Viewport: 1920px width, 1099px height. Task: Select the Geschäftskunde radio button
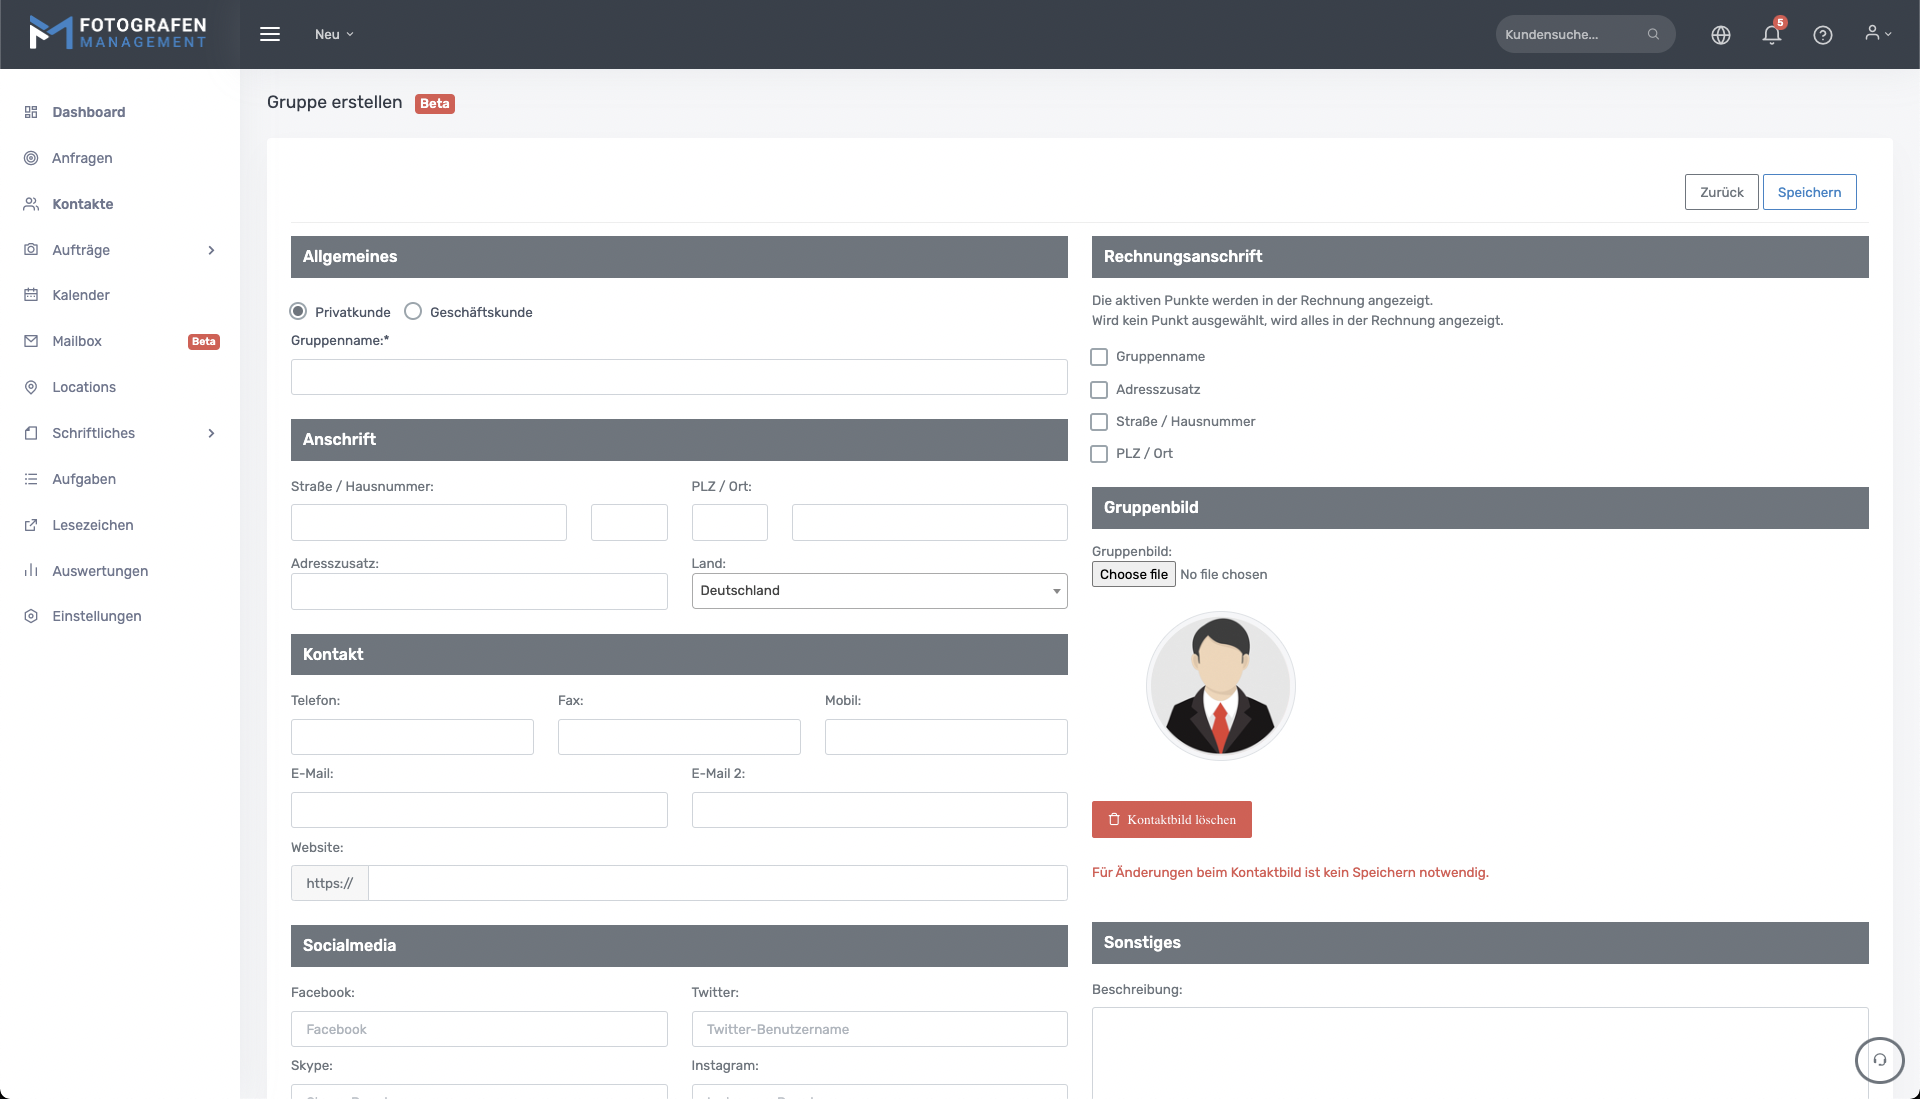pyautogui.click(x=413, y=312)
